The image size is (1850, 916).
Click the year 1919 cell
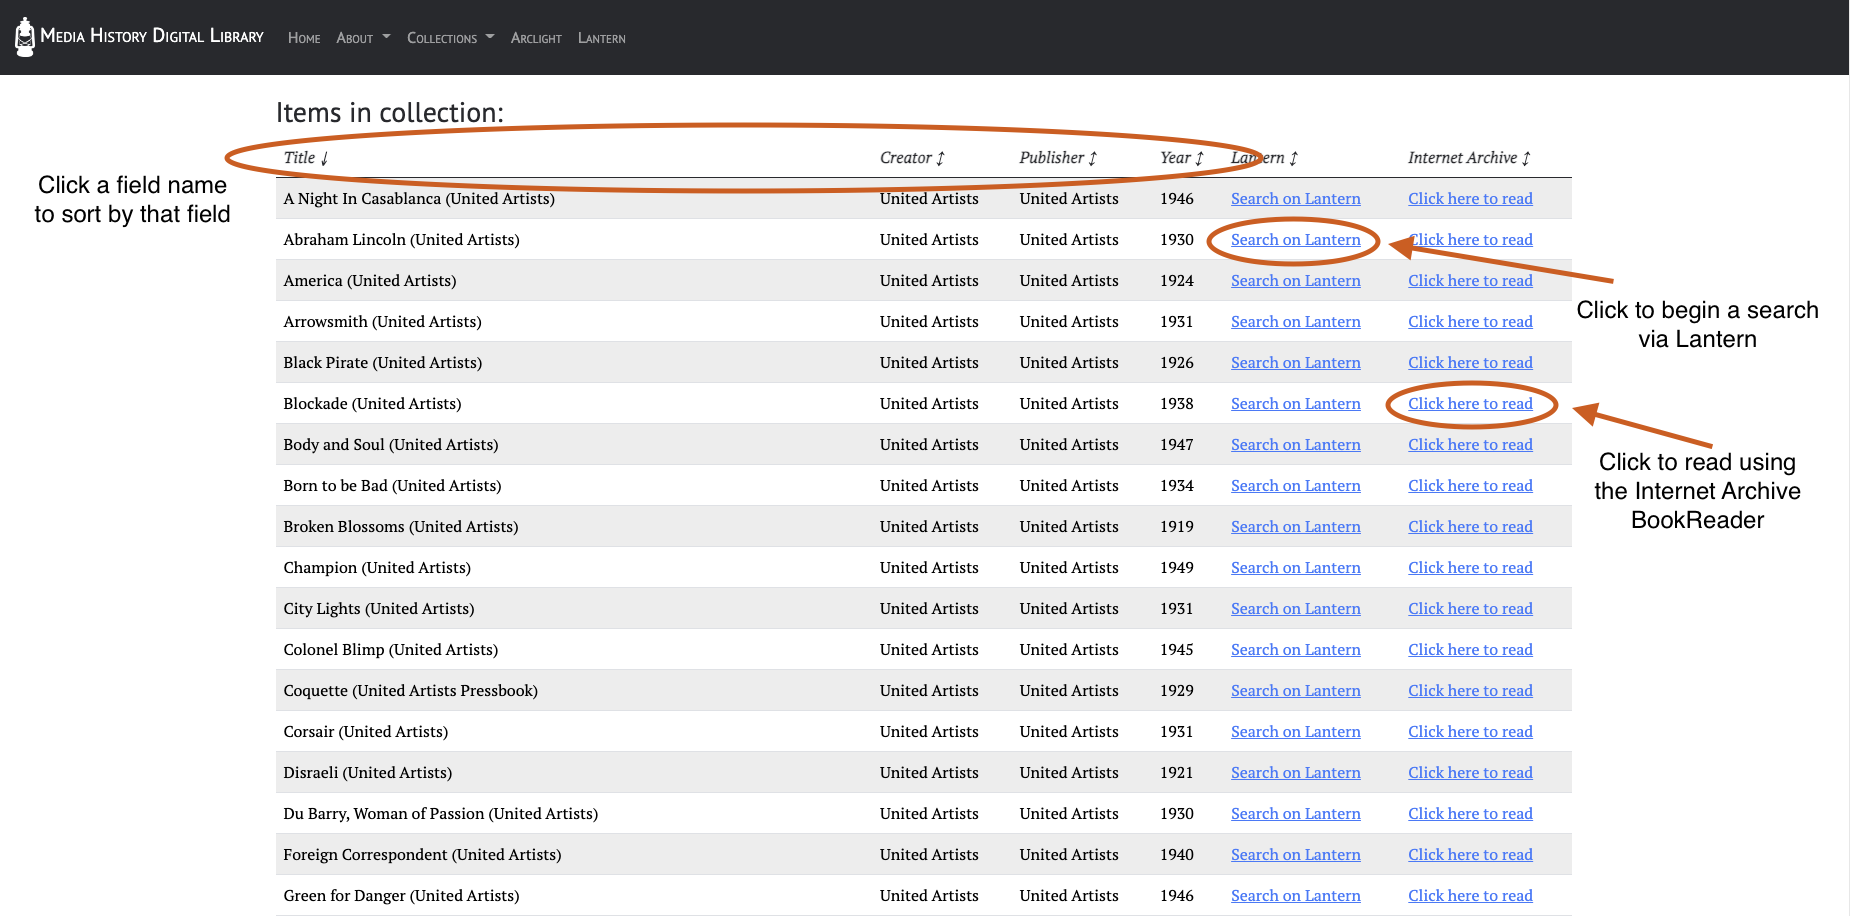[x=1177, y=527]
